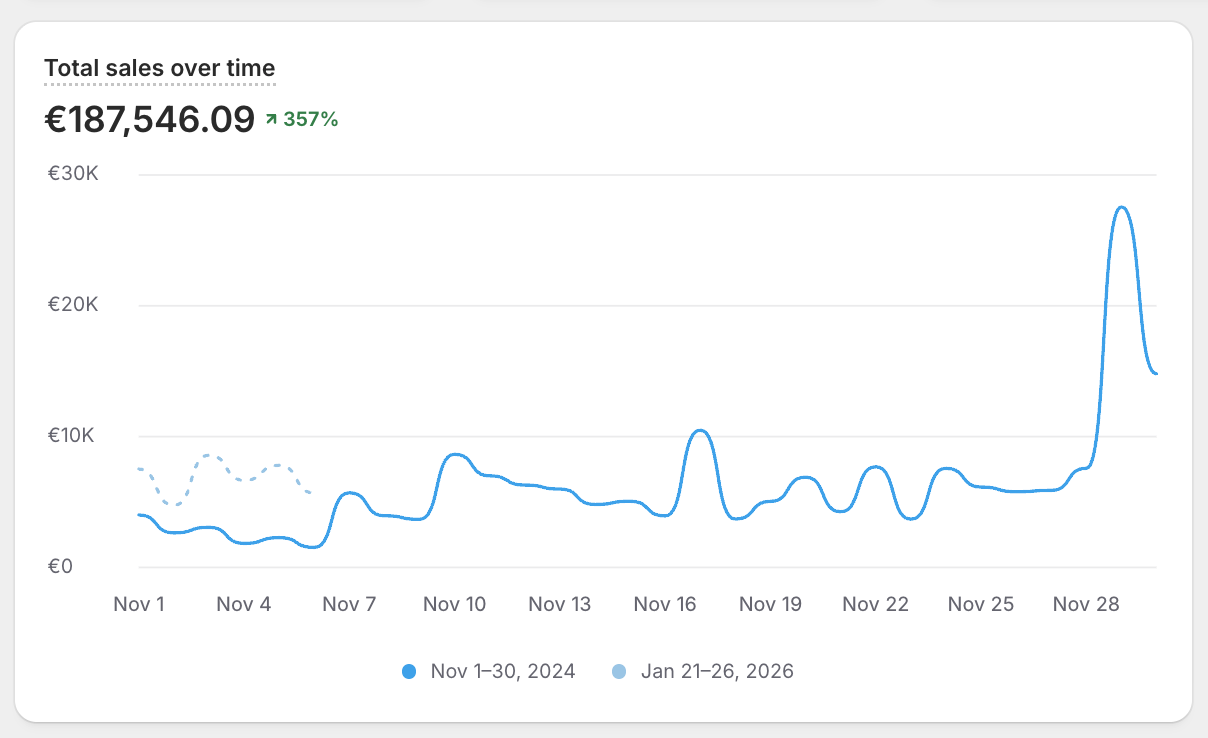This screenshot has height=738, width=1208.
Task: Select the Nov 28 axis label
Action: point(1086,604)
